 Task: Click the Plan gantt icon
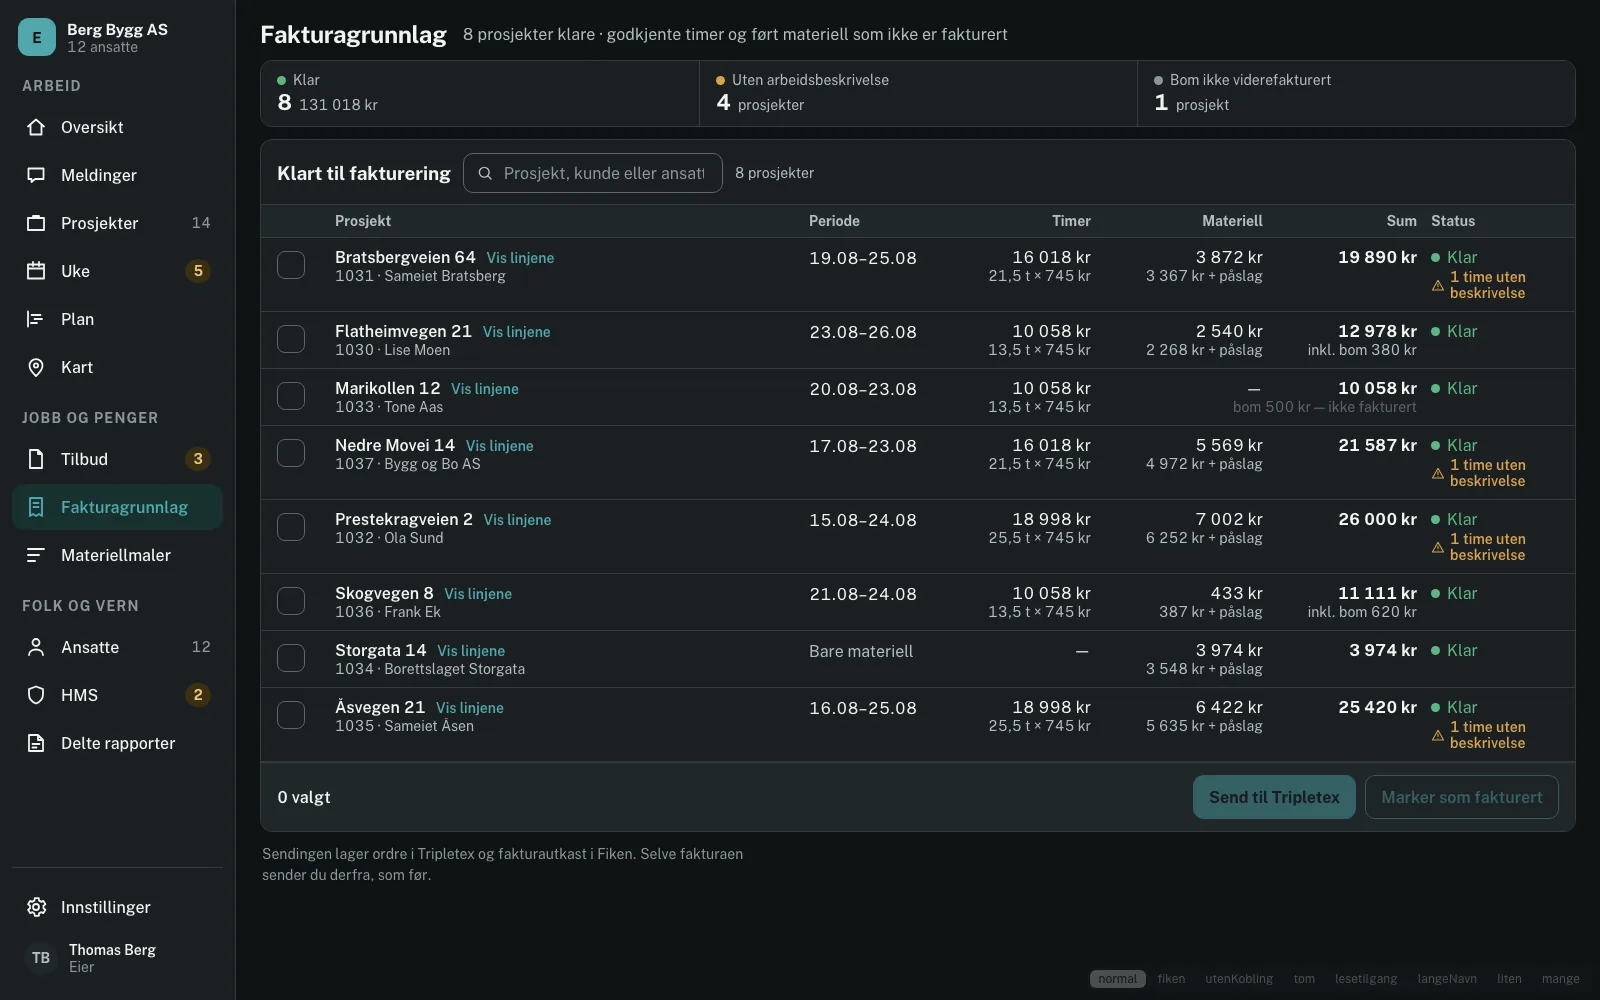[x=36, y=319]
